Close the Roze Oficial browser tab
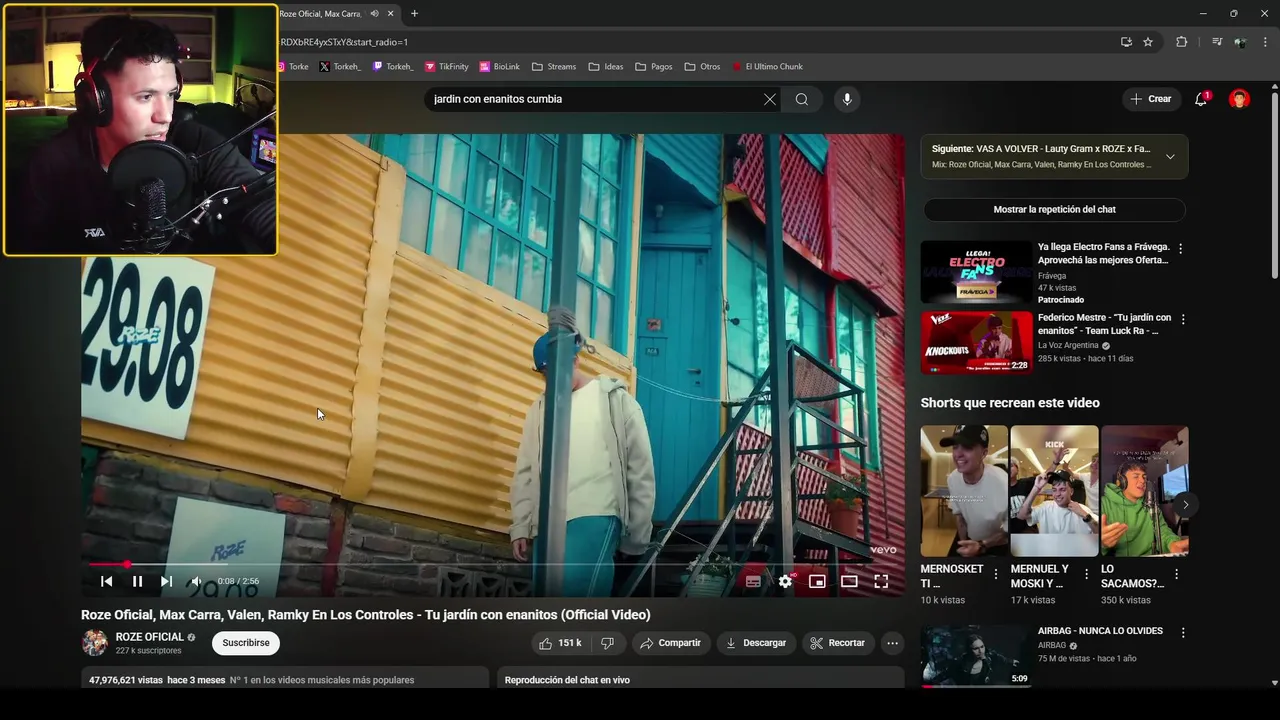Viewport: 1280px width, 720px height. tap(391, 13)
